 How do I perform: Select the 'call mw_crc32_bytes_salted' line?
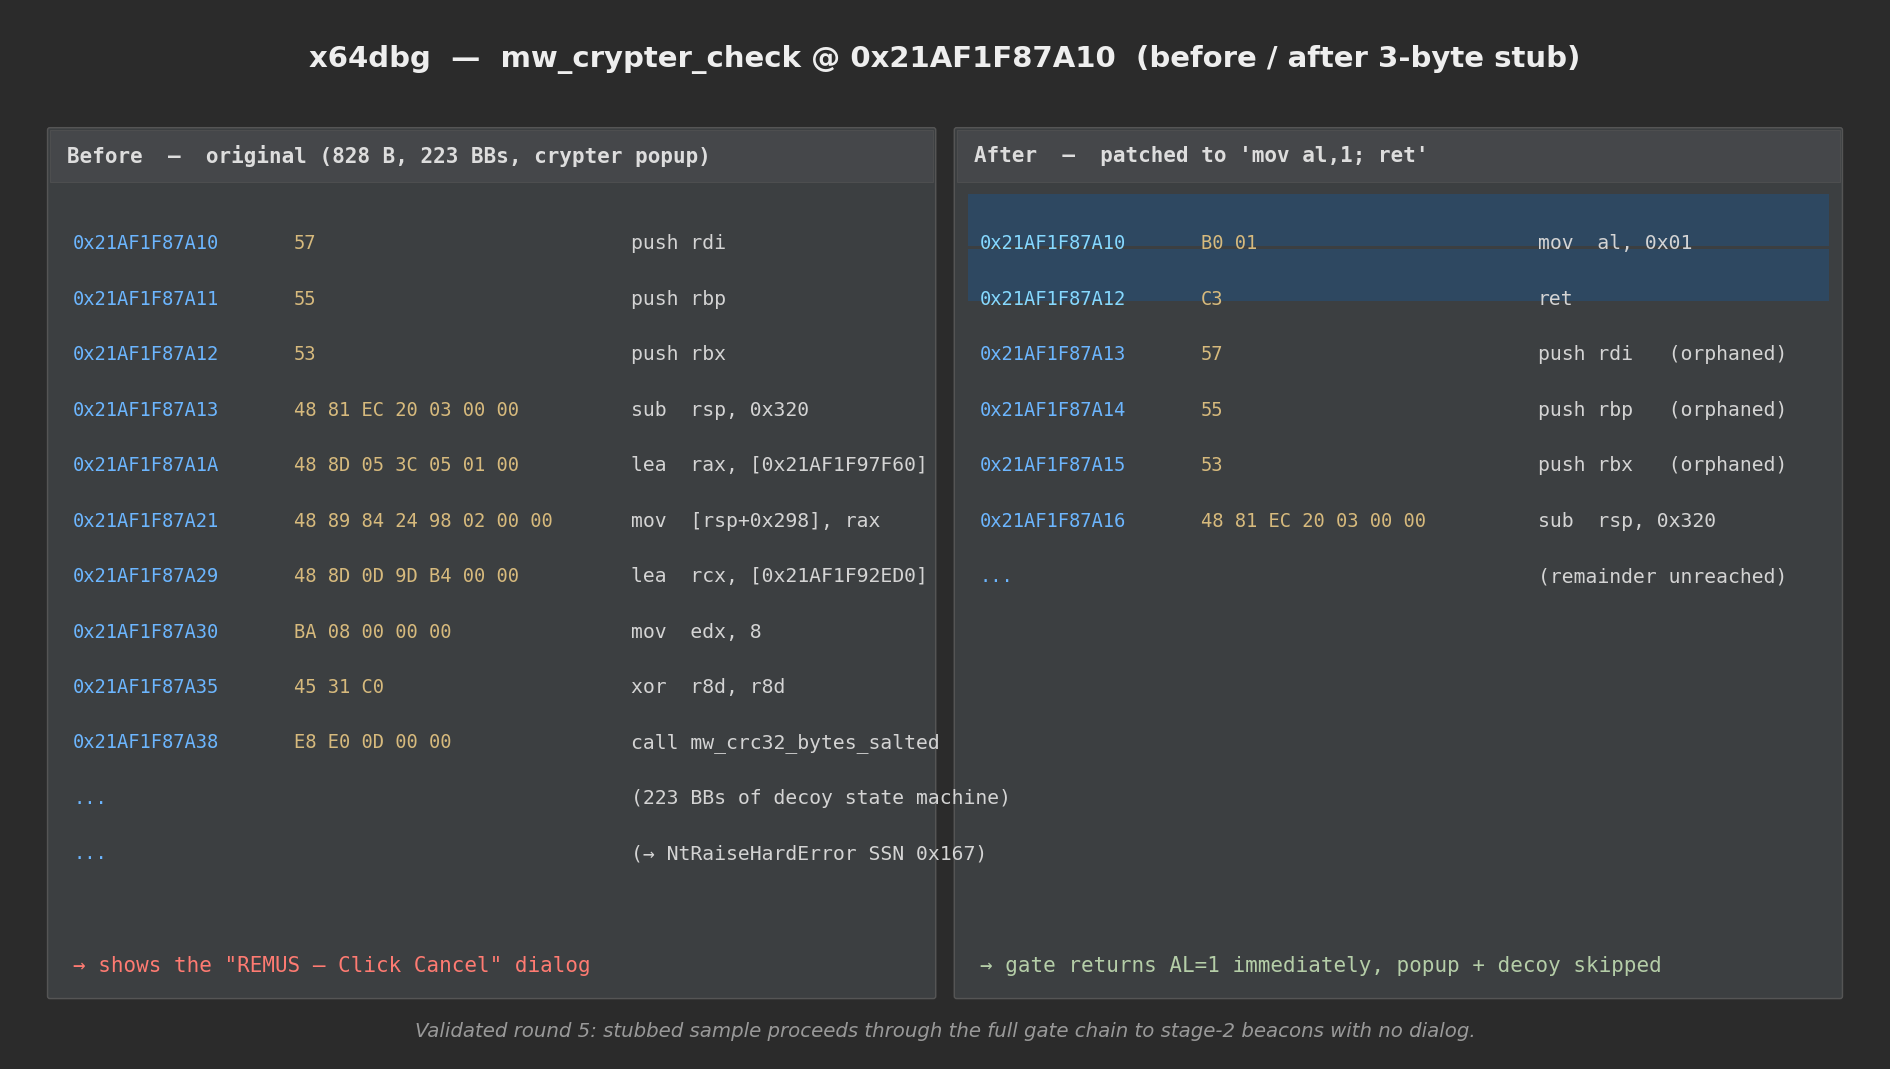coord(785,741)
